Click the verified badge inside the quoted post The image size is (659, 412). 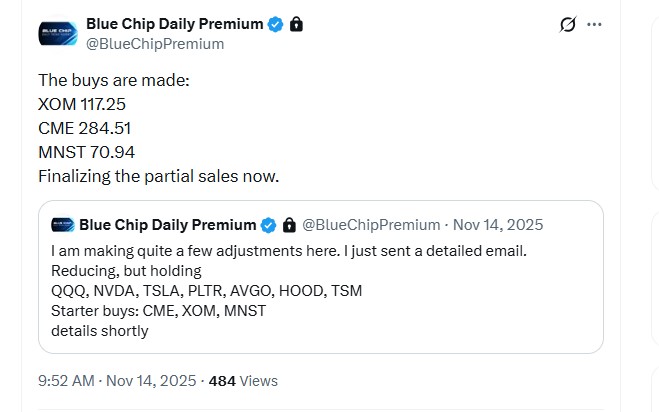click(269, 224)
